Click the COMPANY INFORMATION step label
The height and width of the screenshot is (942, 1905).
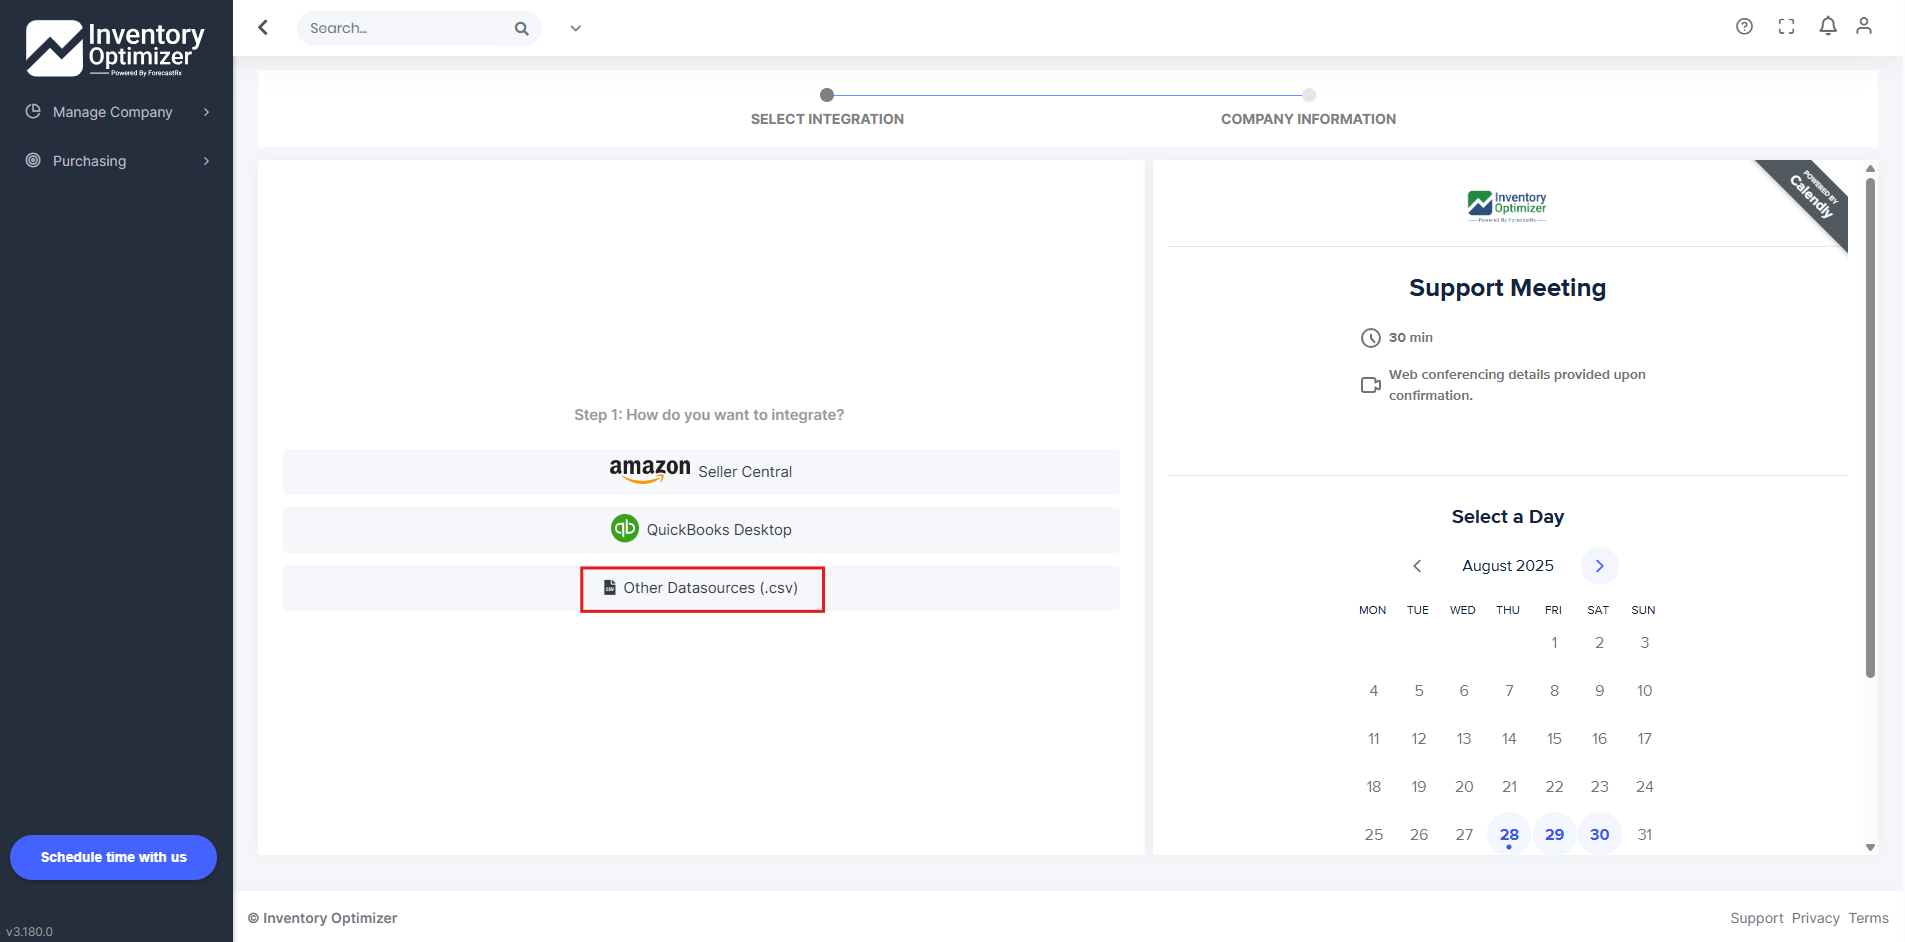coord(1308,119)
